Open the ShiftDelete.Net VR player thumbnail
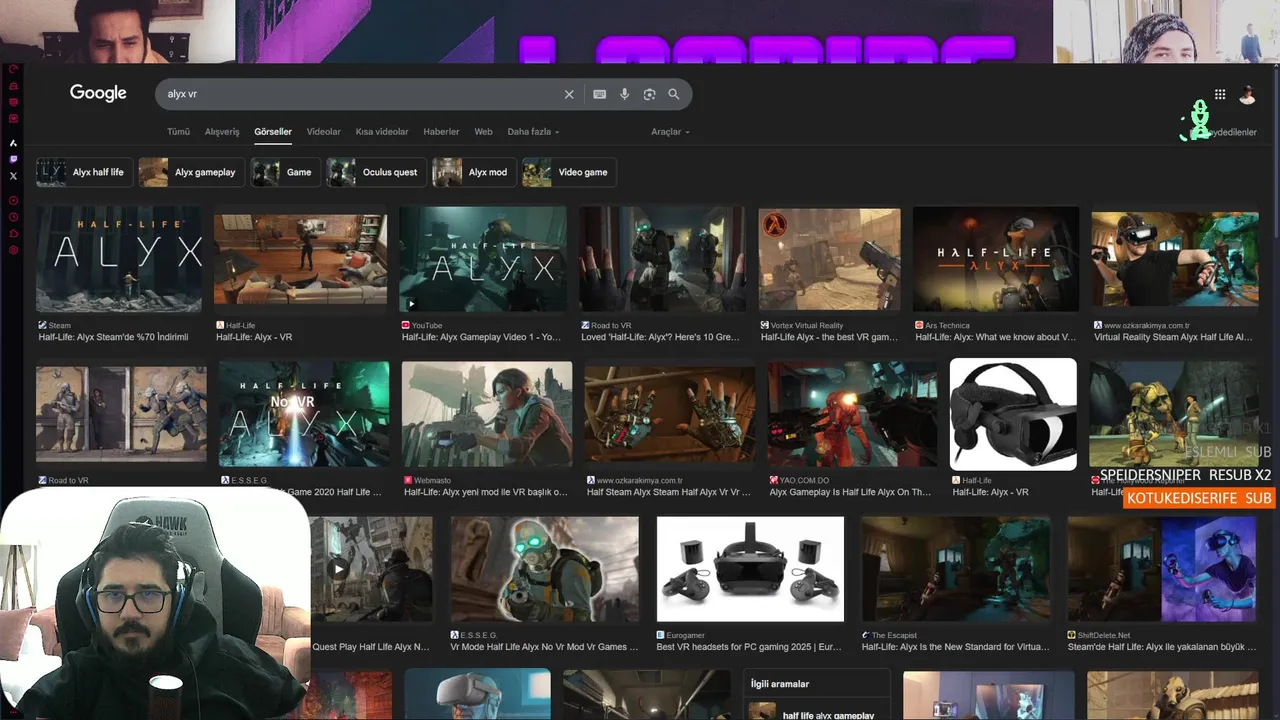 point(1162,569)
